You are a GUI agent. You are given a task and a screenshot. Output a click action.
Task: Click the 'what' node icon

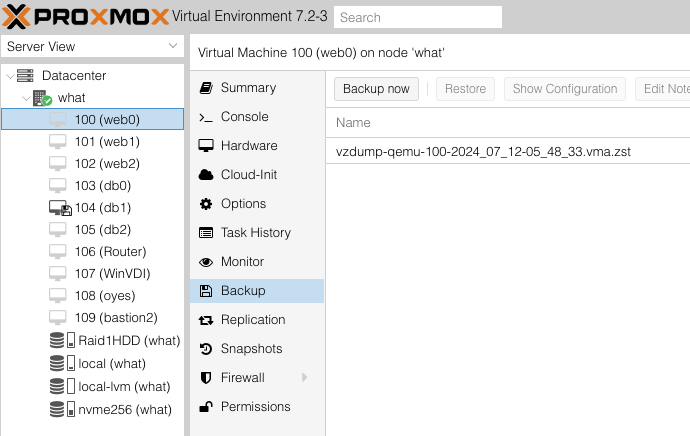tap(43, 98)
